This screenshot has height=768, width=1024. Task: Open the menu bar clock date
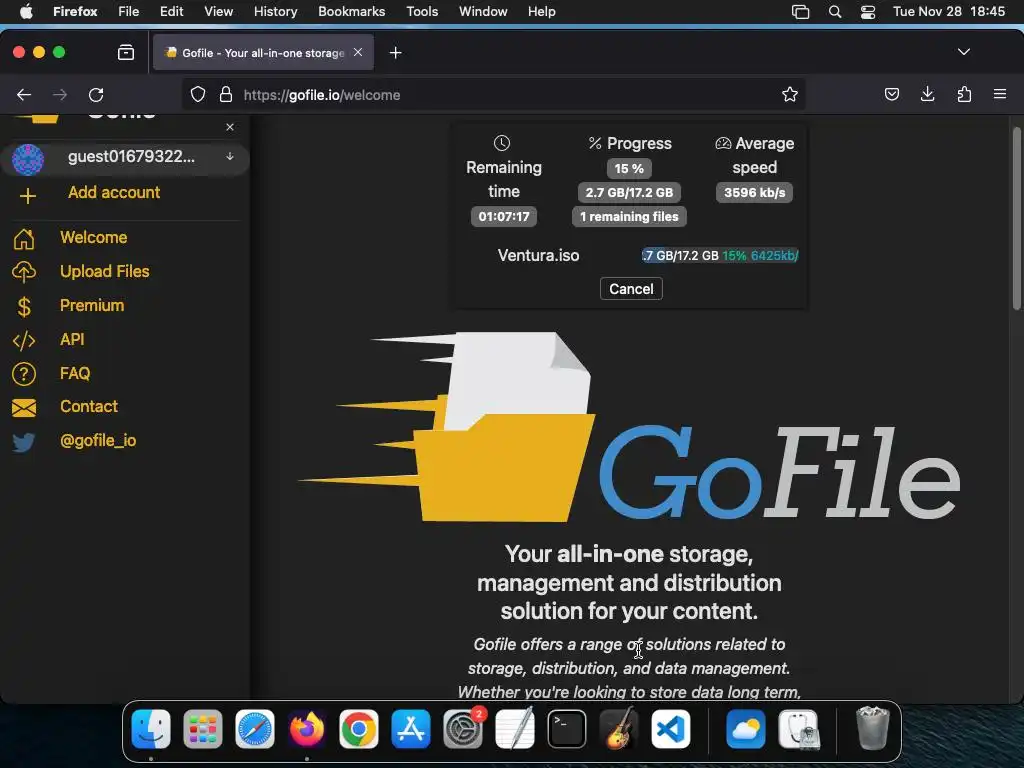coord(949,12)
